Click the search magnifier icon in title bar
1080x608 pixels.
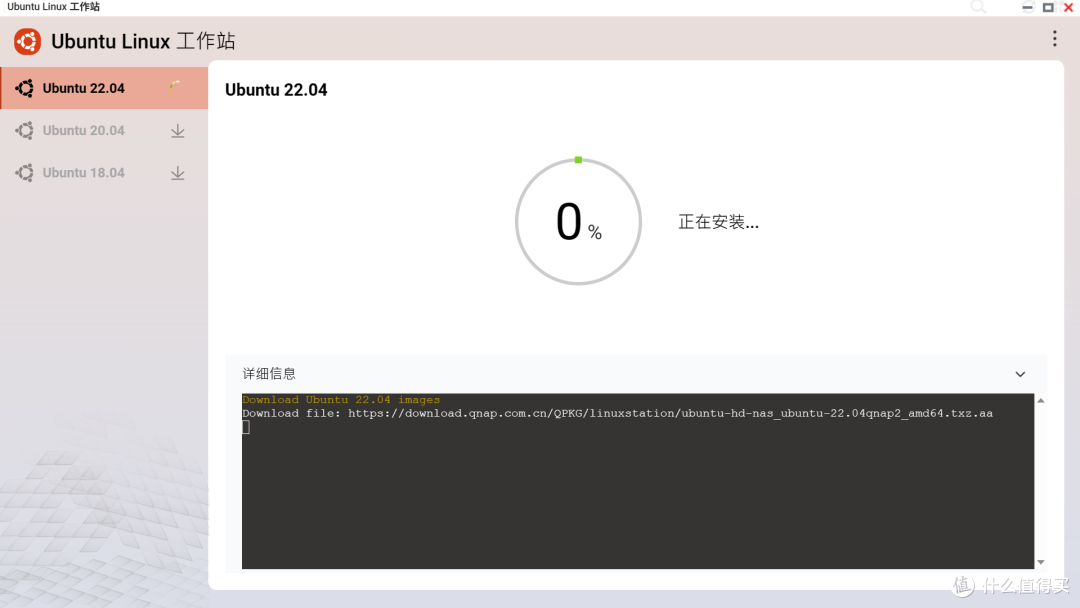click(x=978, y=7)
